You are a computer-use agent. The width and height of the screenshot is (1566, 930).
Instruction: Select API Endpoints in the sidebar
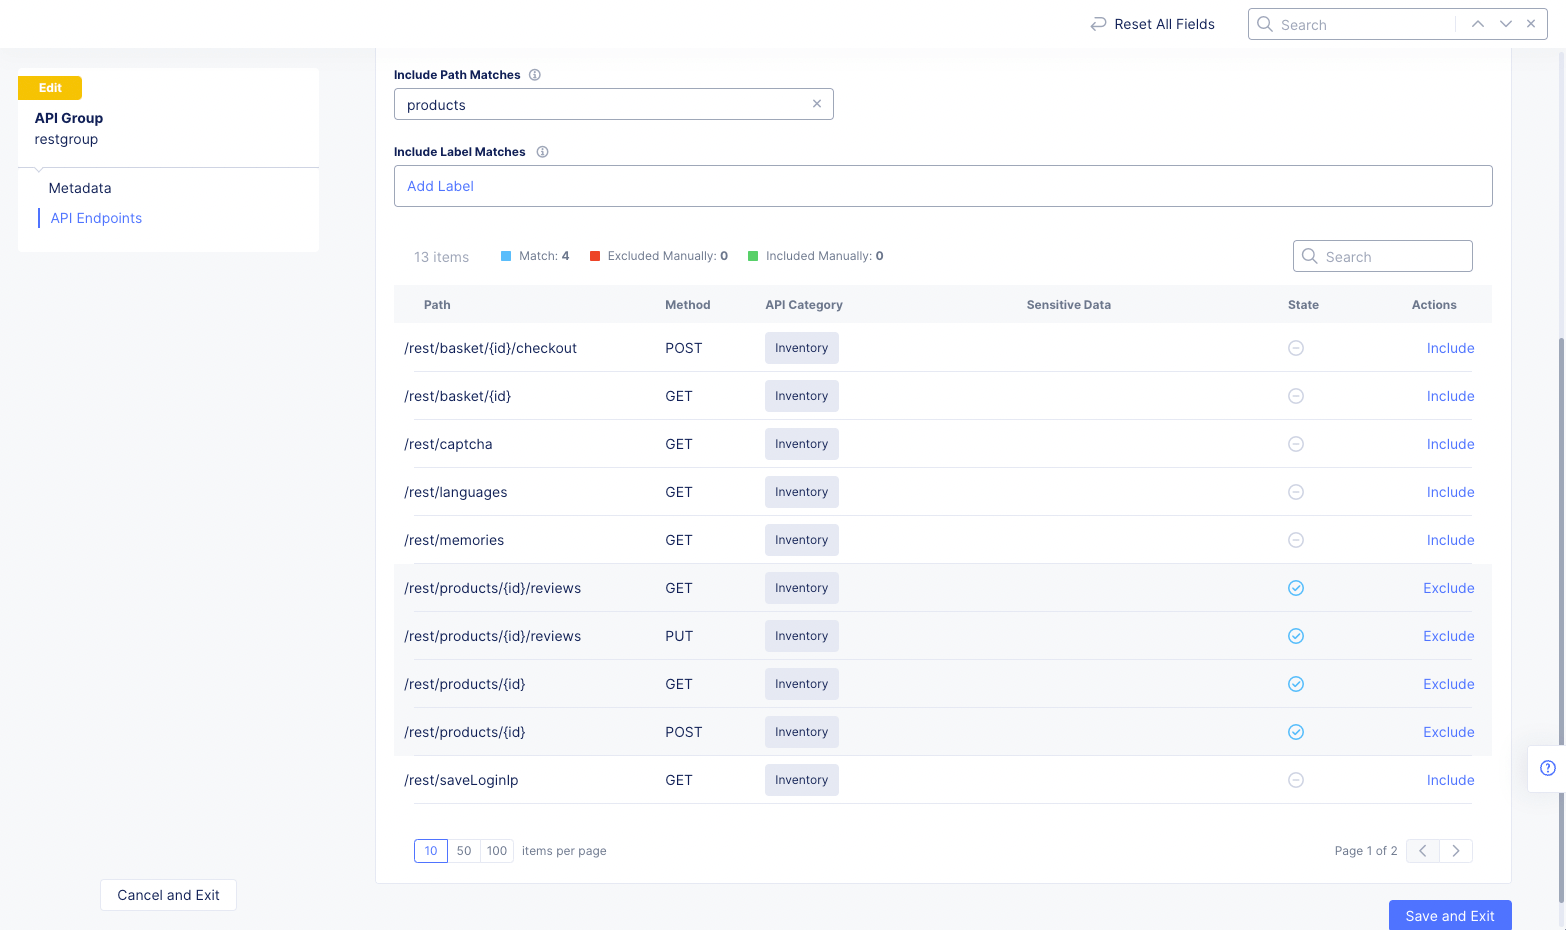(96, 218)
